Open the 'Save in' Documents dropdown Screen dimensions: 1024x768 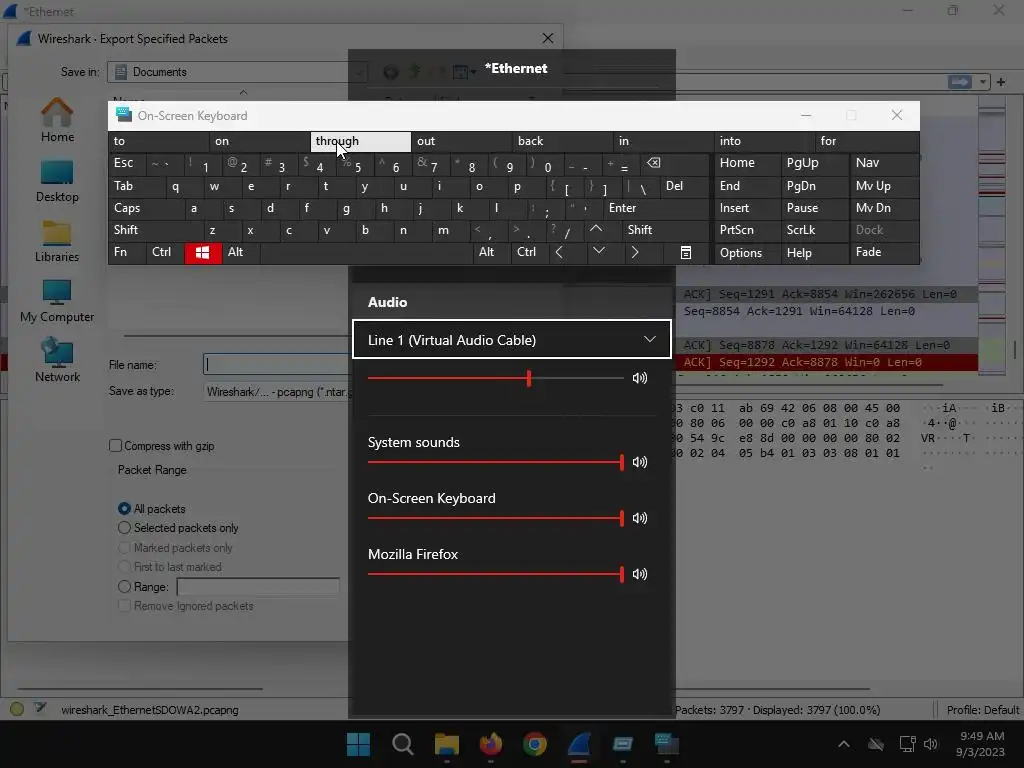tap(238, 72)
